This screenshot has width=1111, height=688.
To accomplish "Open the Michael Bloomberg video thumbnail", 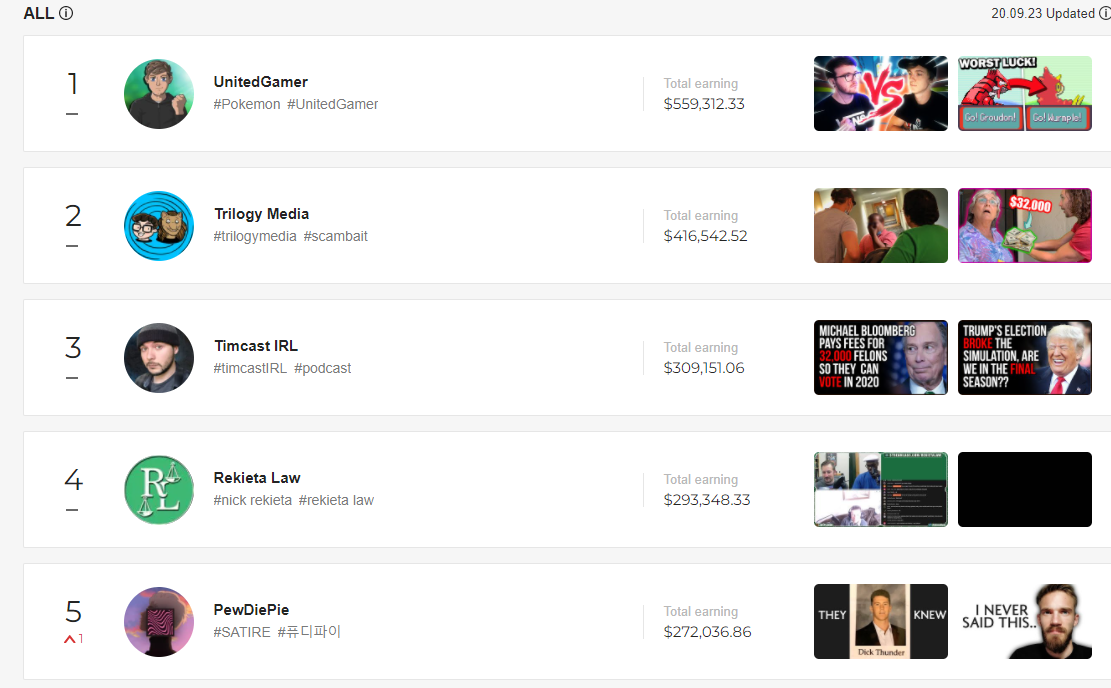I will coord(881,357).
